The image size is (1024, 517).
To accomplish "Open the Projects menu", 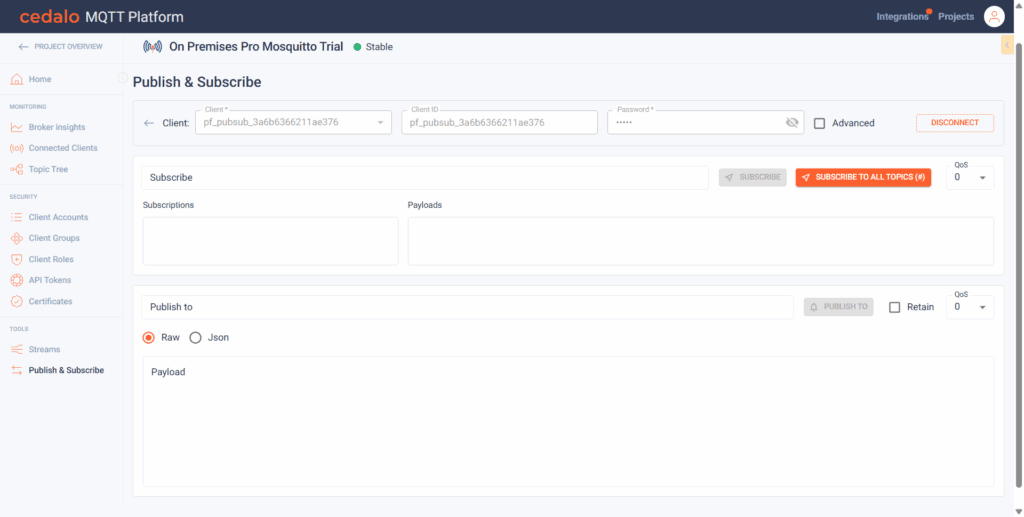I will tap(955, 17).
